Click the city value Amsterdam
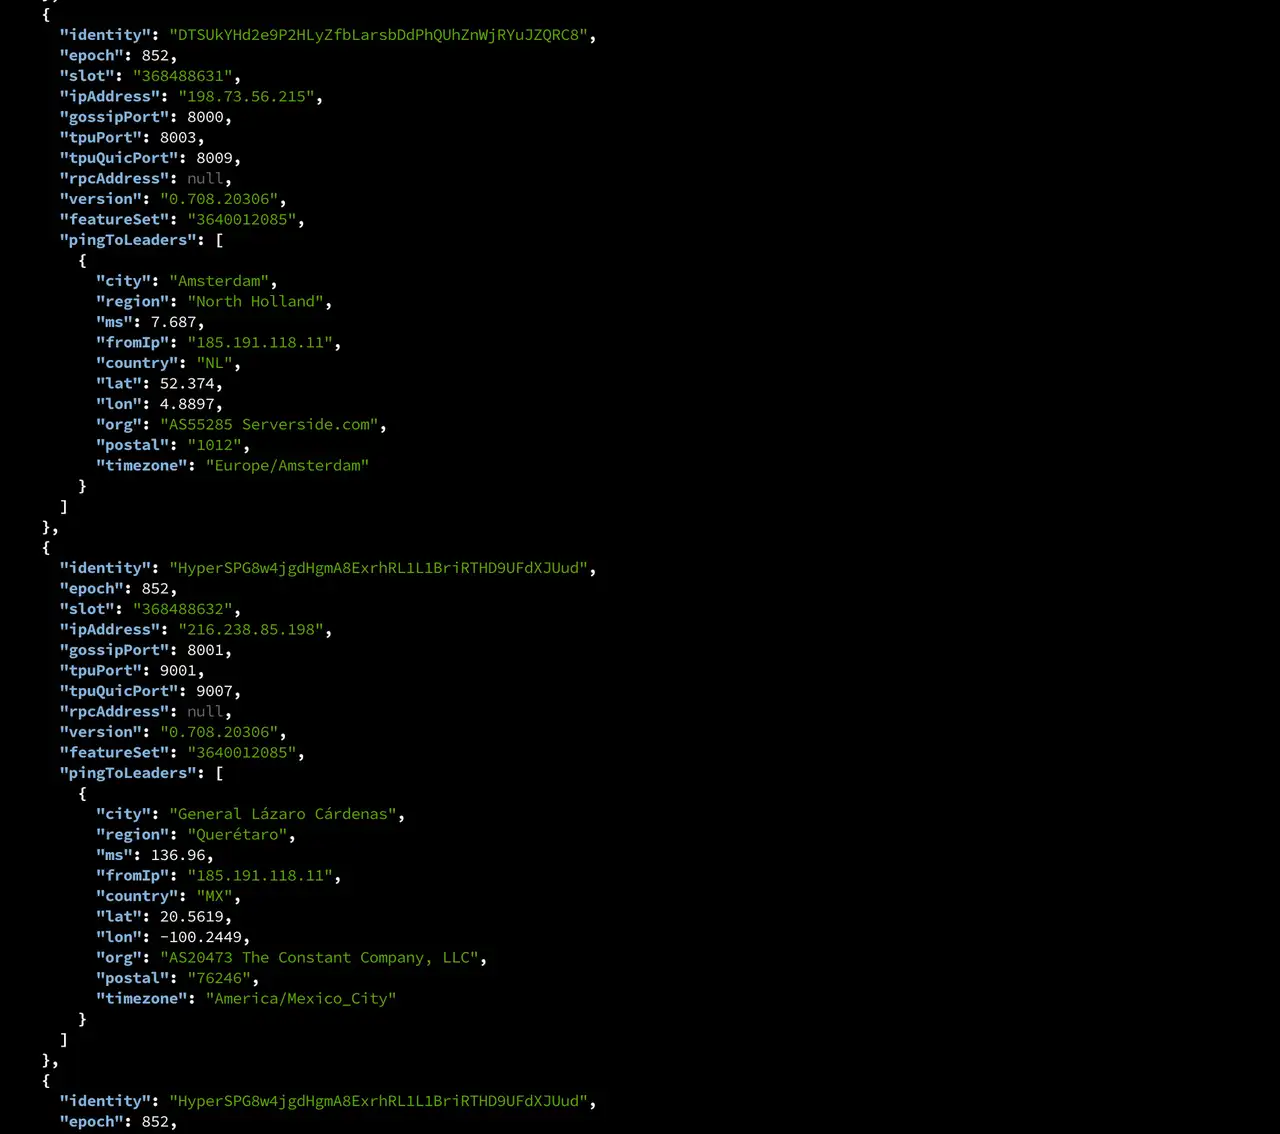 click(218, 281)
